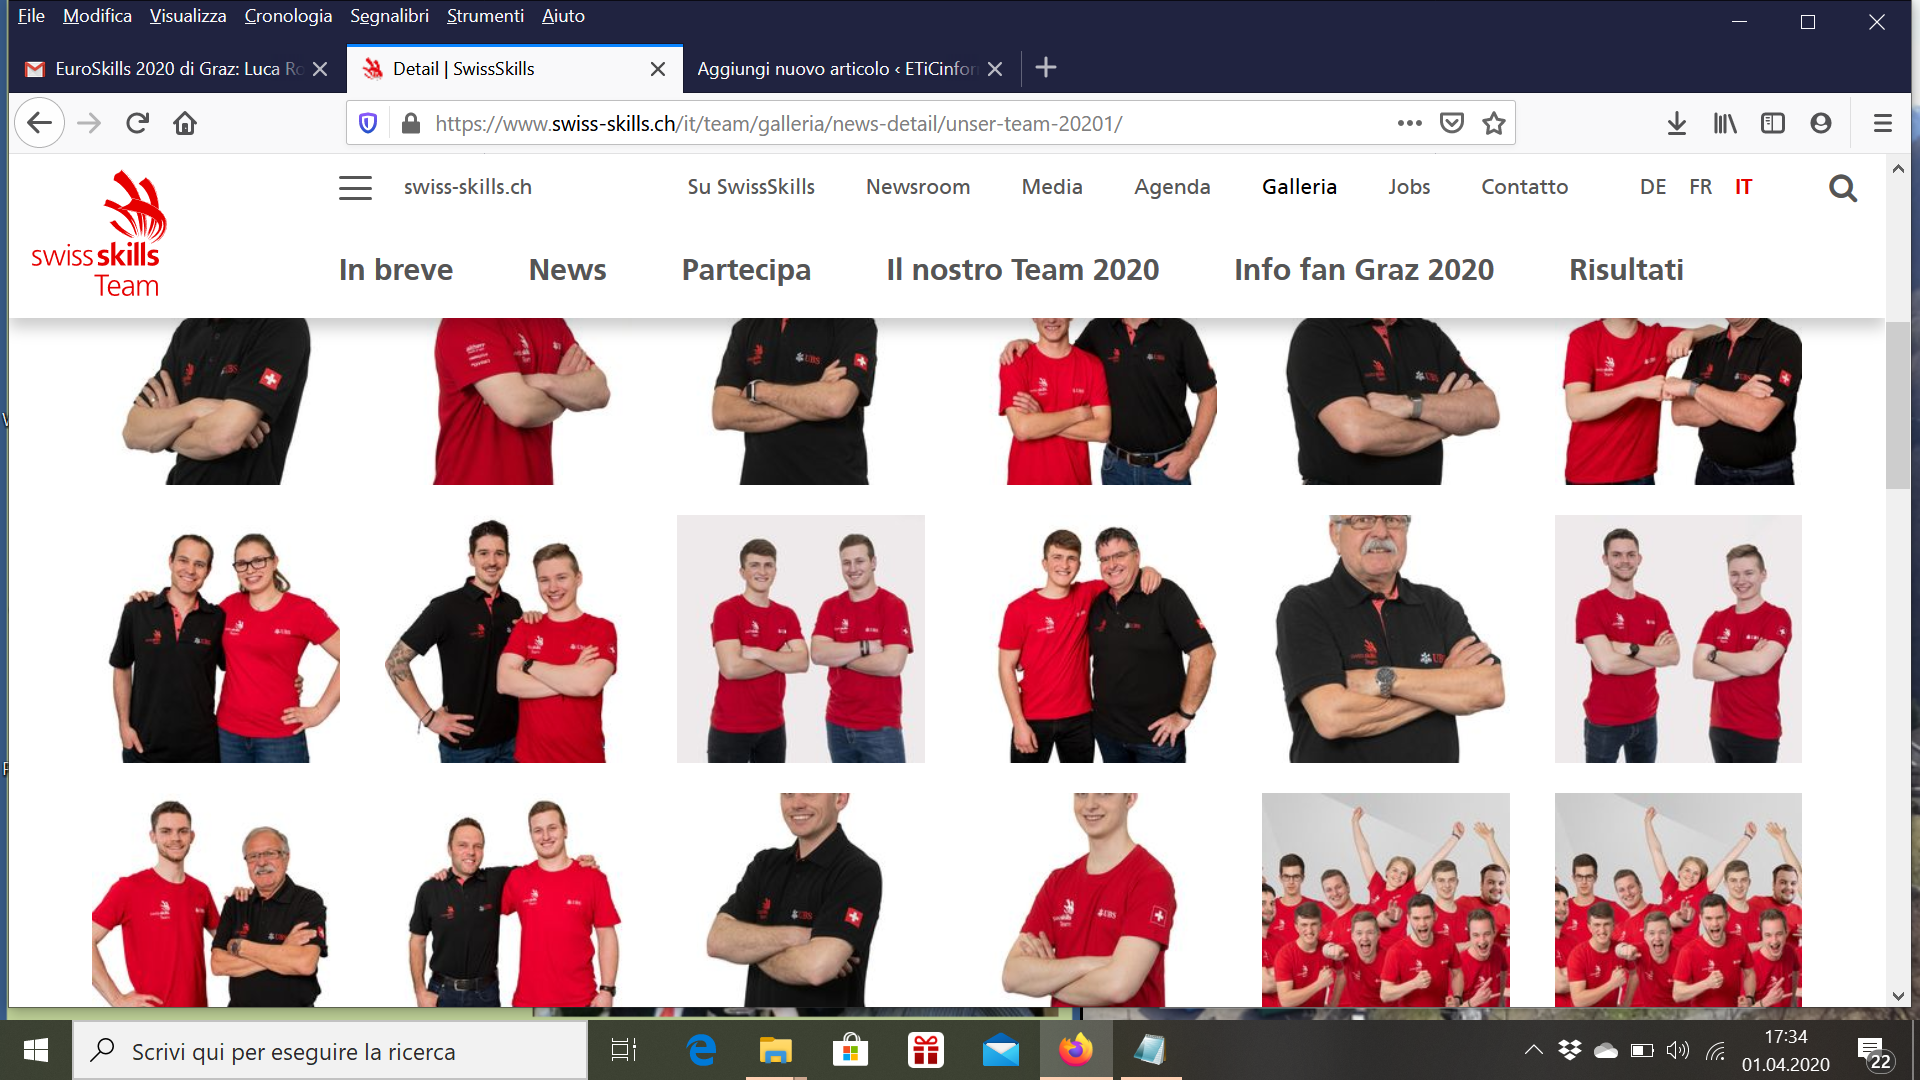Image resolution: width=1920 pixels, height=1080 pixels.
Task: Open the Segnalibri menu
Action: [389, 16]
